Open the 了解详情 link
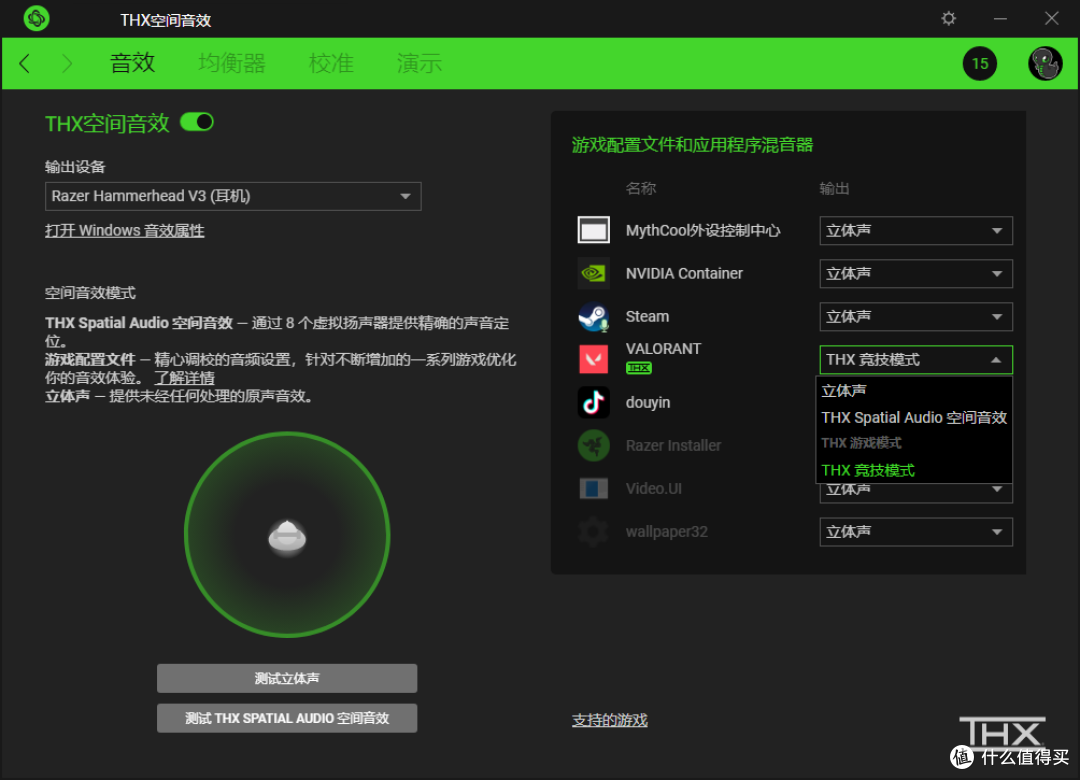 [184, 378]
